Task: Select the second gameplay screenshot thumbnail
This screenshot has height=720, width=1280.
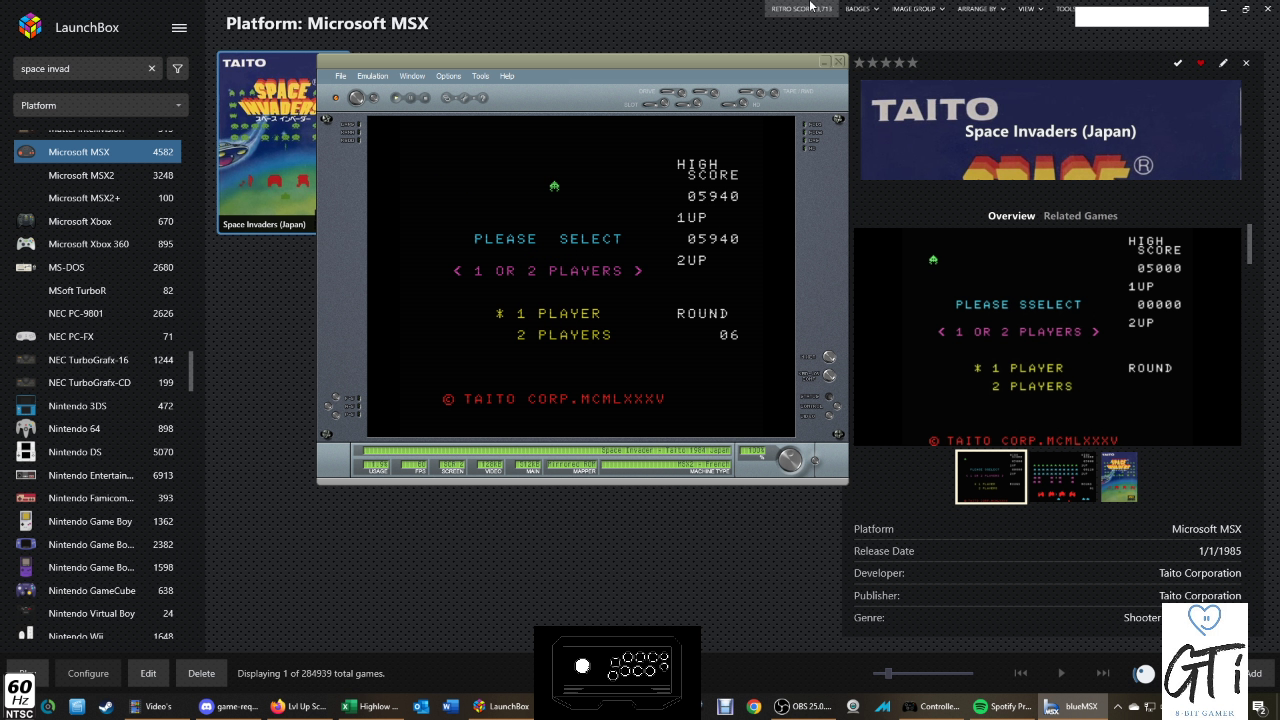Action: click(1063, 477)
